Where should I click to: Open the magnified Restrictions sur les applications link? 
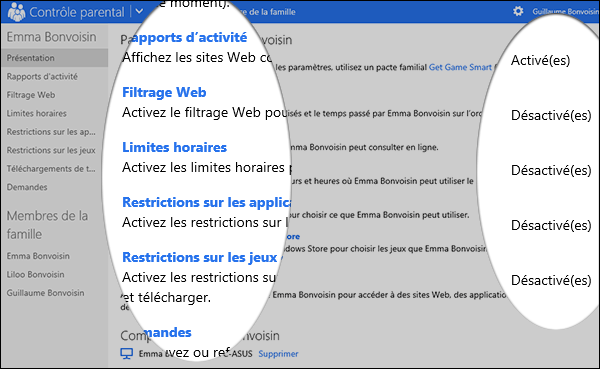click(x=207, y=202)
